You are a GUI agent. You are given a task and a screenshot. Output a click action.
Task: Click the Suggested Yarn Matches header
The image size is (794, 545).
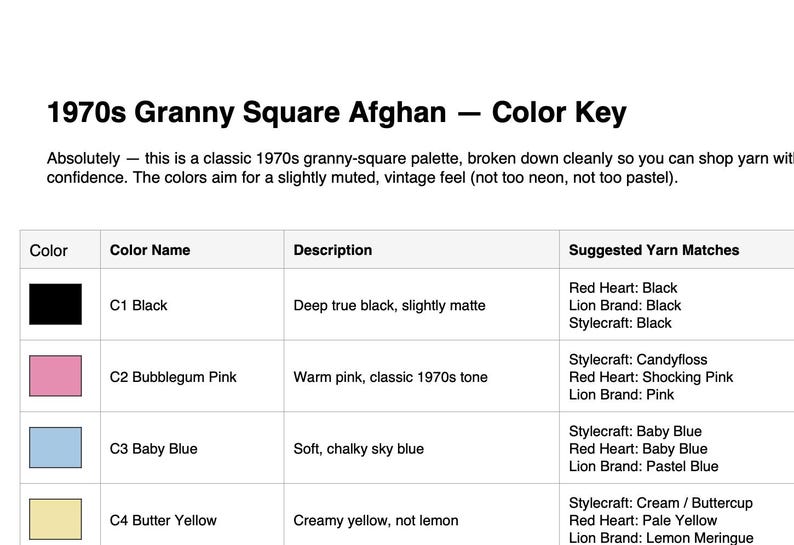654,250
